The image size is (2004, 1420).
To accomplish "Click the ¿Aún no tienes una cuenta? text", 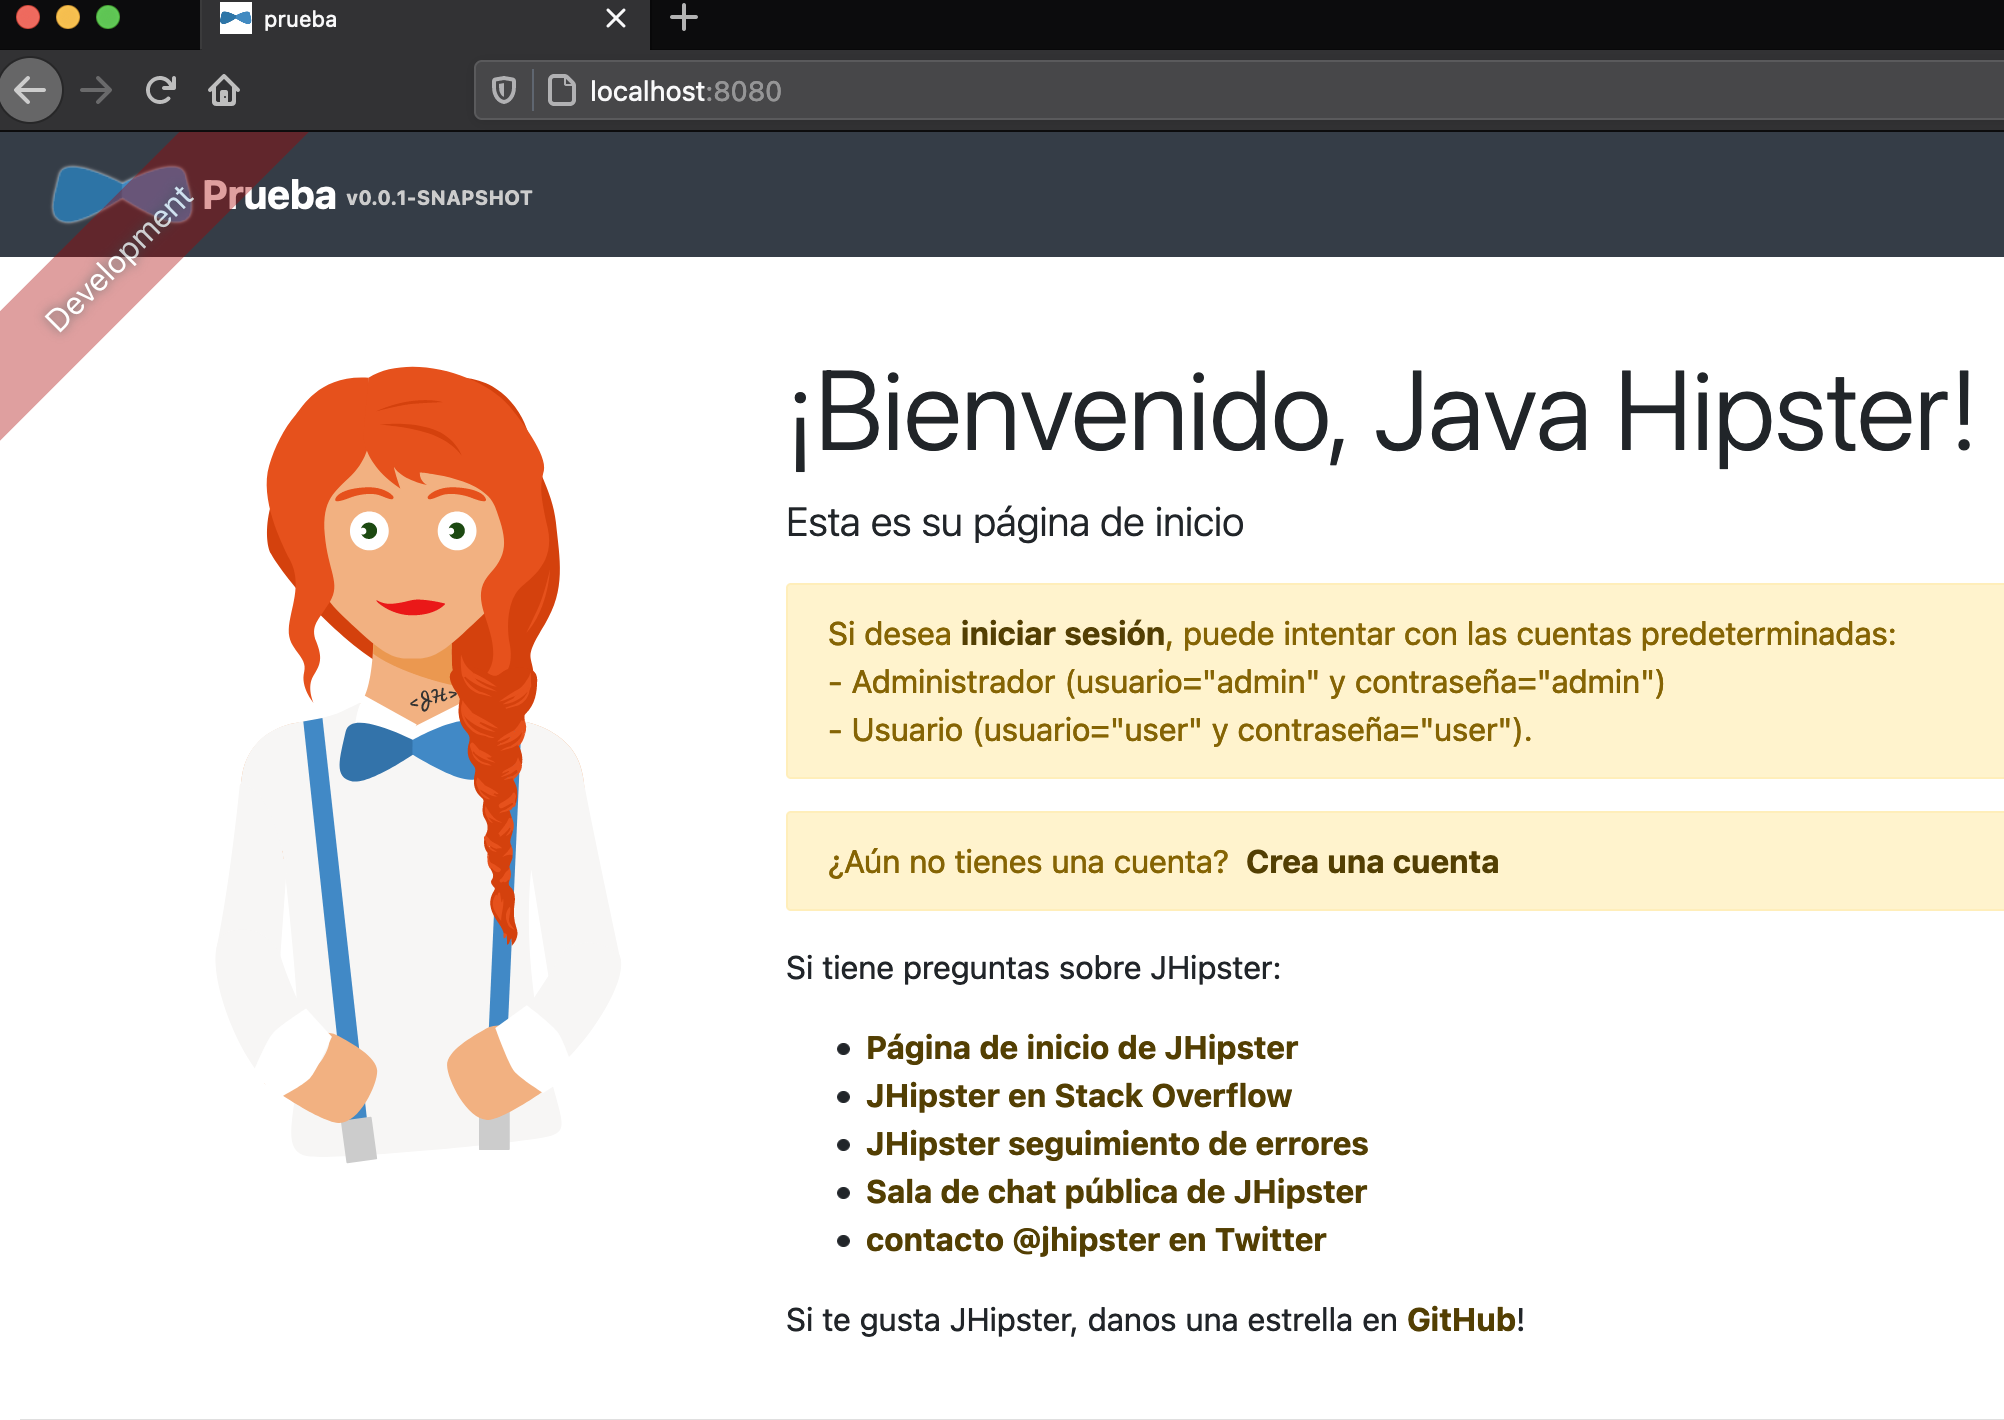I will coord(1028,862).
